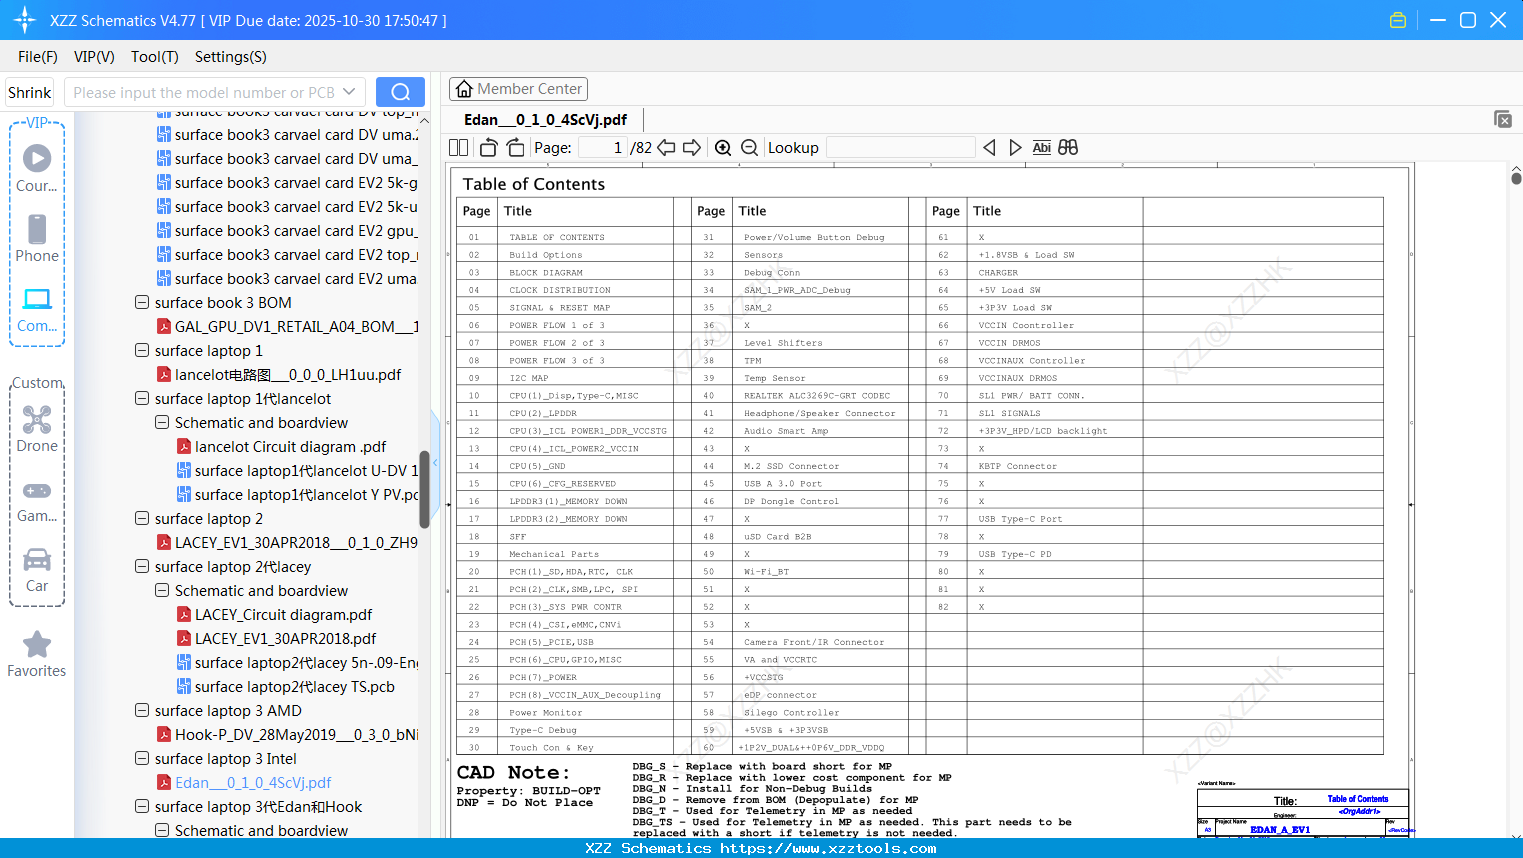
Task: Click the binoculars search icon
Action: click(1068, 148)
